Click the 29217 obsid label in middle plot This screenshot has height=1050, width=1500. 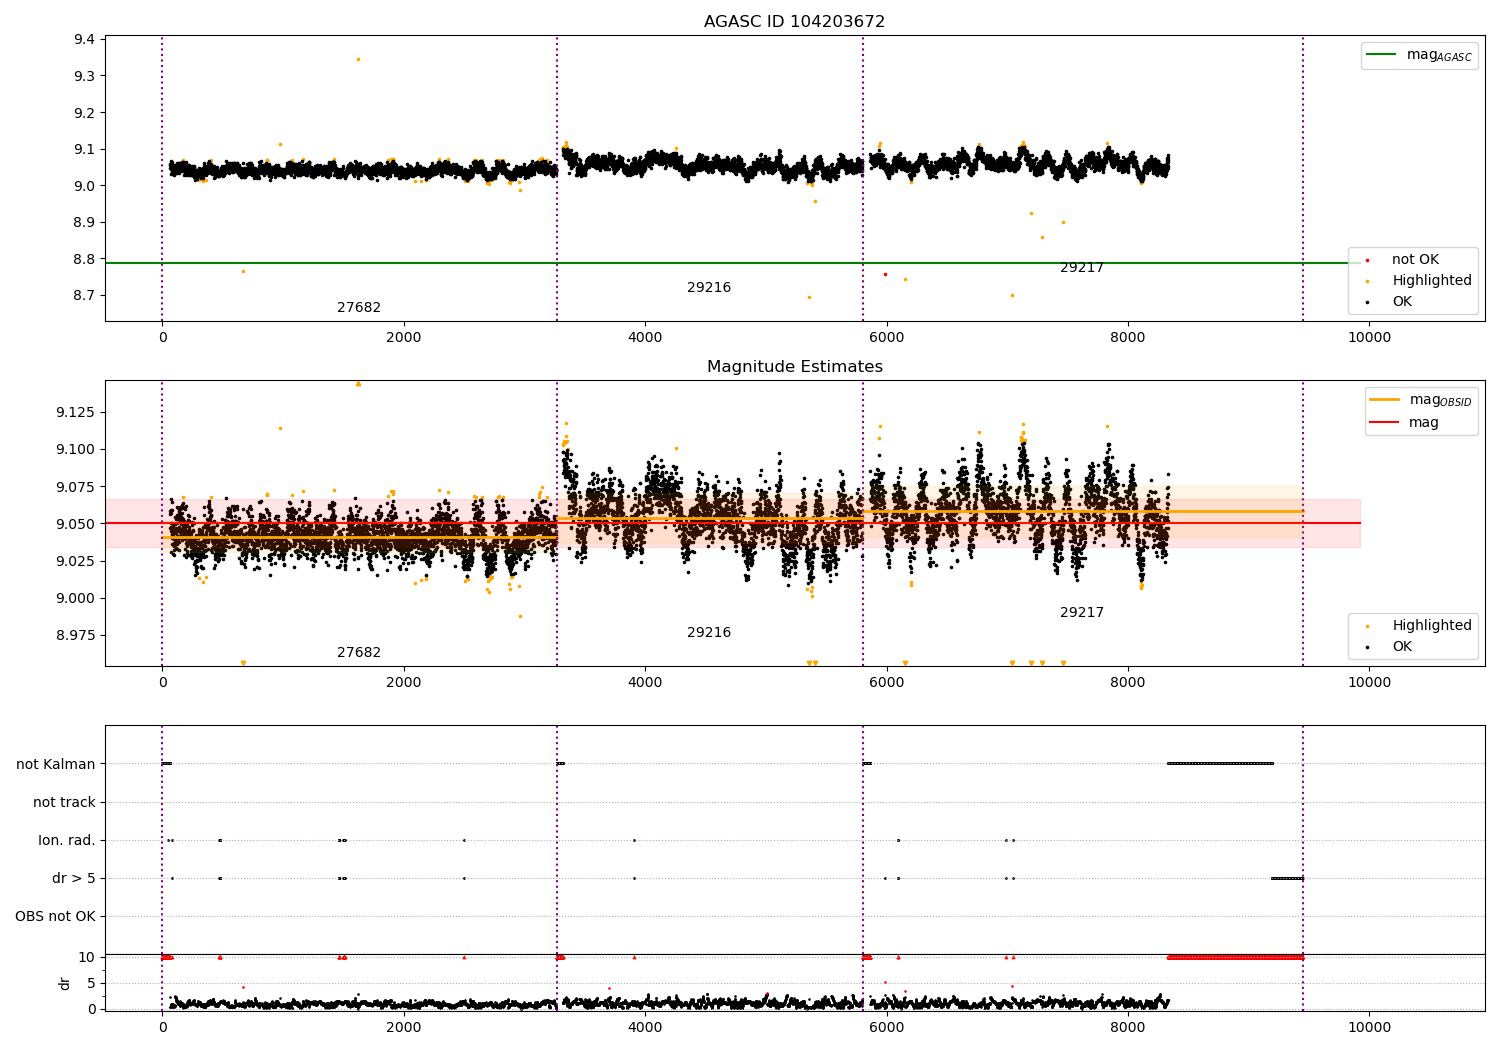[1082, 613]
